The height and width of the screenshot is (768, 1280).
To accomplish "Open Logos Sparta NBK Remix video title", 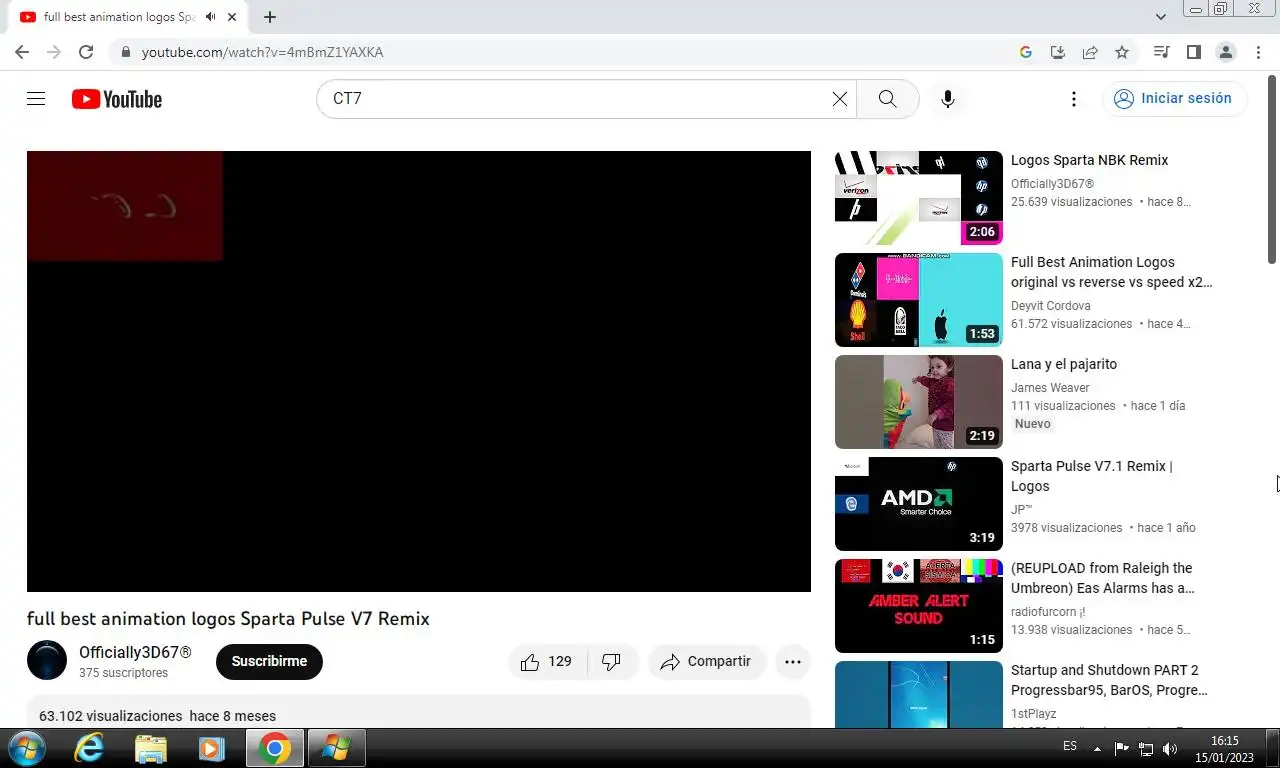I will tap(1089, 160).
